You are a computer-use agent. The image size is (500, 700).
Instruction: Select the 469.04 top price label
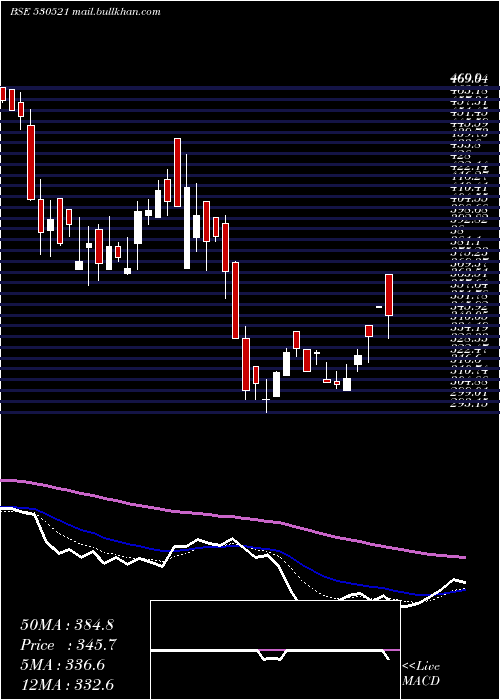(468, 79)
